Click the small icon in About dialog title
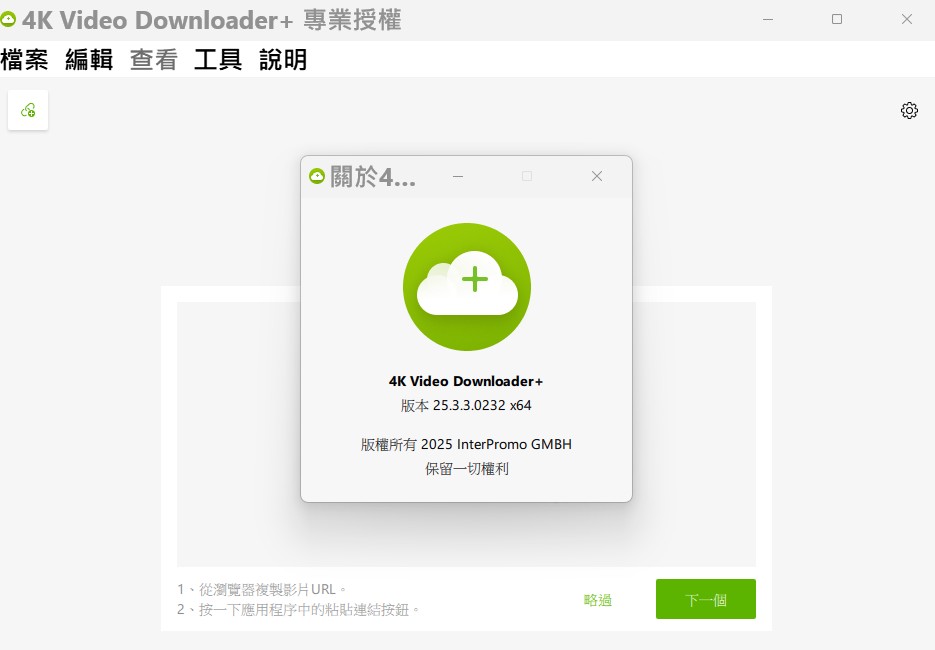The width and height of the screenshot is (935, 650). [x=317, y=177]
